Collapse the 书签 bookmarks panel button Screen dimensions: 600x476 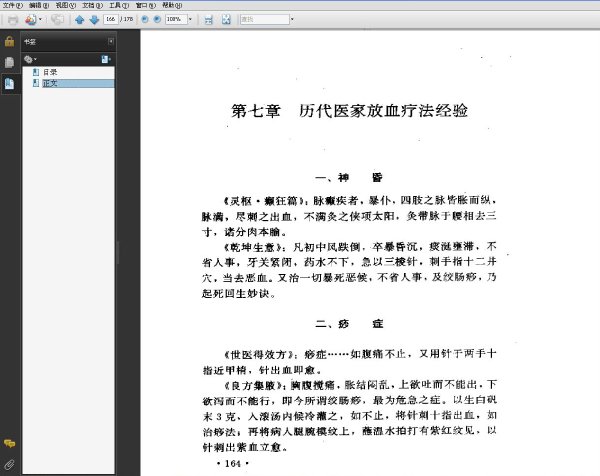(111, 41)
